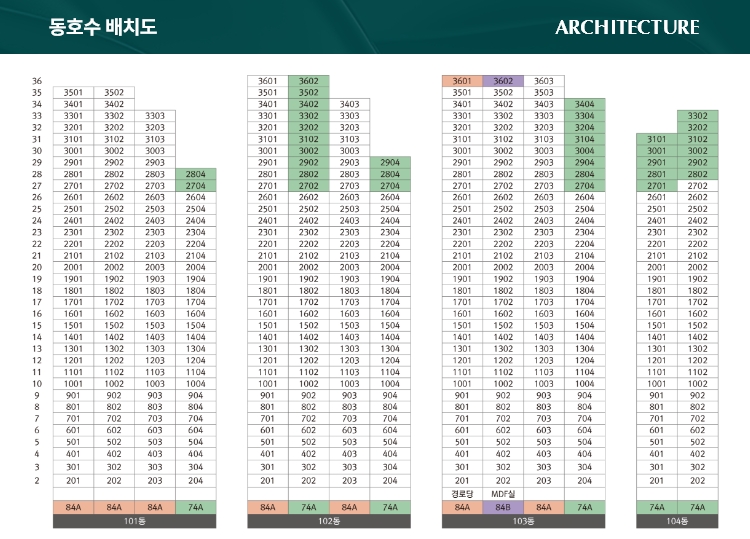
Task: Pick green unit 3302 in 104동
Action: point(697,116)
